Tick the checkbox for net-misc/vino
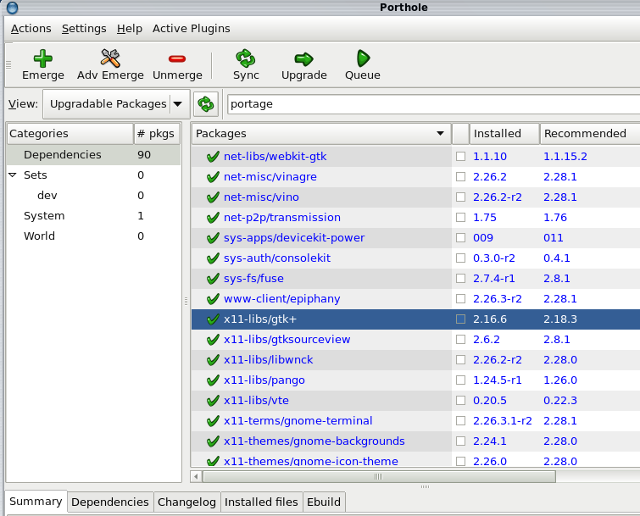Image resolution: width=640 pixels, height=516 pixels. 460,197
